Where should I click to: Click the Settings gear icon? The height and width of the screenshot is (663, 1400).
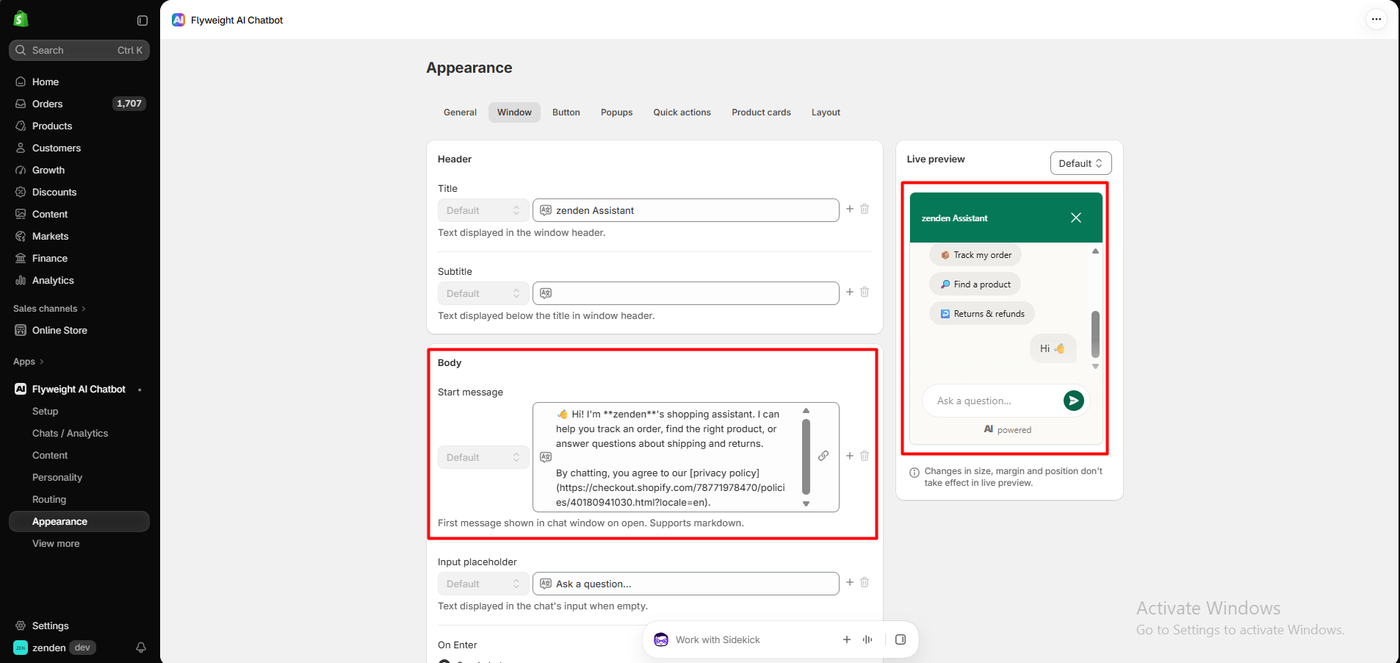pos(21,626)
